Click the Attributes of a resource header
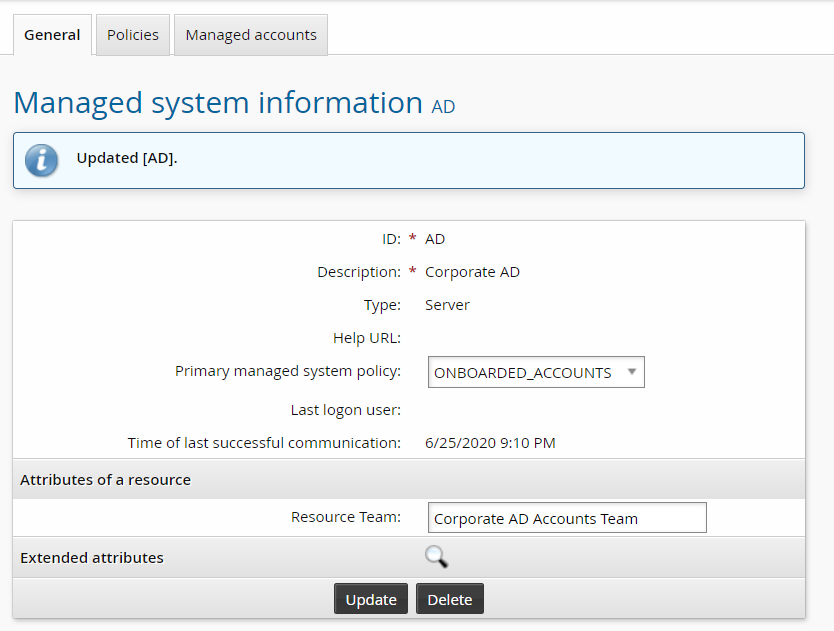 [x=105, y=480]
